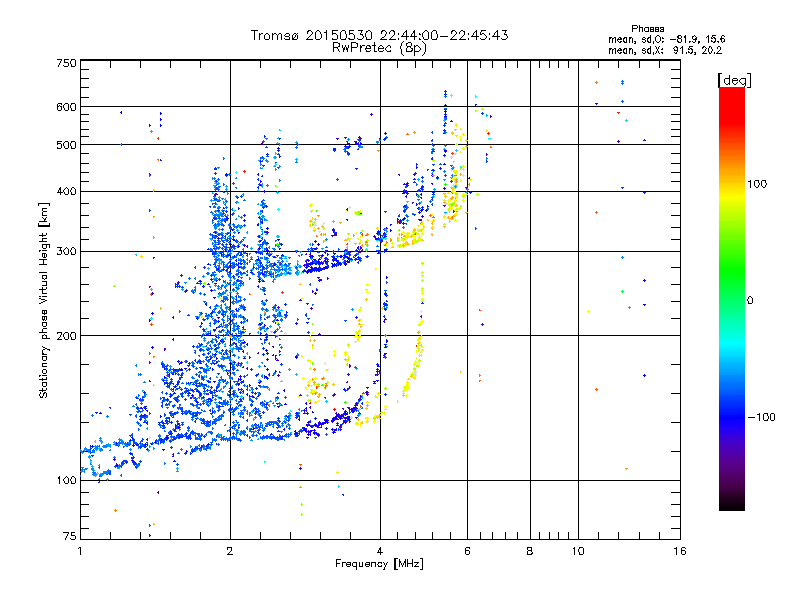Click x-axis tick label '10'
This screenshot has width=800, height=600.
578,551
